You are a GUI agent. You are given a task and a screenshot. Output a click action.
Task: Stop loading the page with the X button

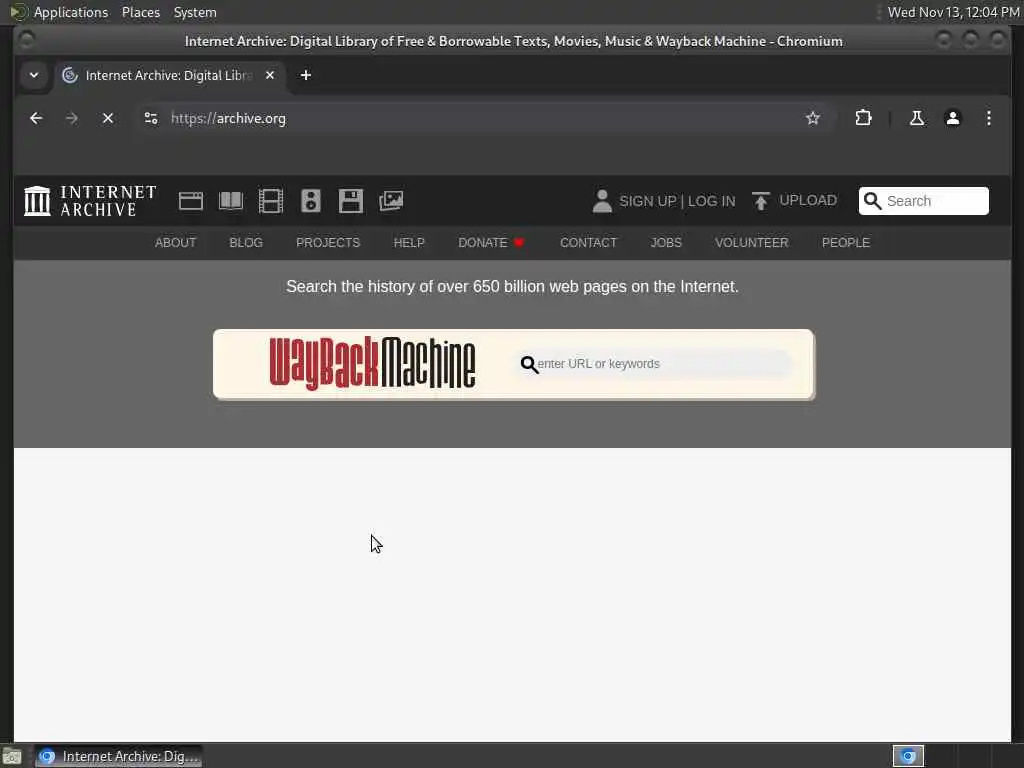(x=108, y=118)
